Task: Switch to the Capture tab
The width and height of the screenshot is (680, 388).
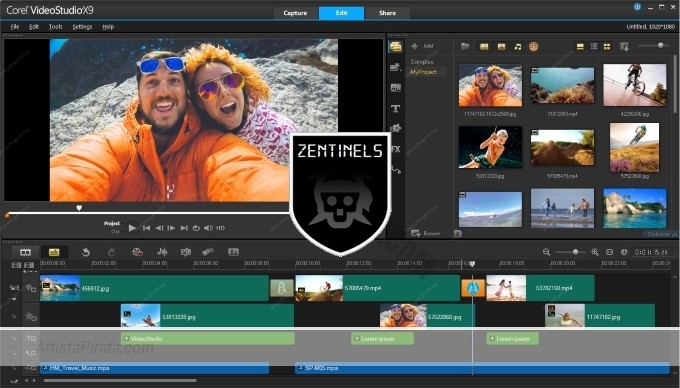Action: [295, 13]
